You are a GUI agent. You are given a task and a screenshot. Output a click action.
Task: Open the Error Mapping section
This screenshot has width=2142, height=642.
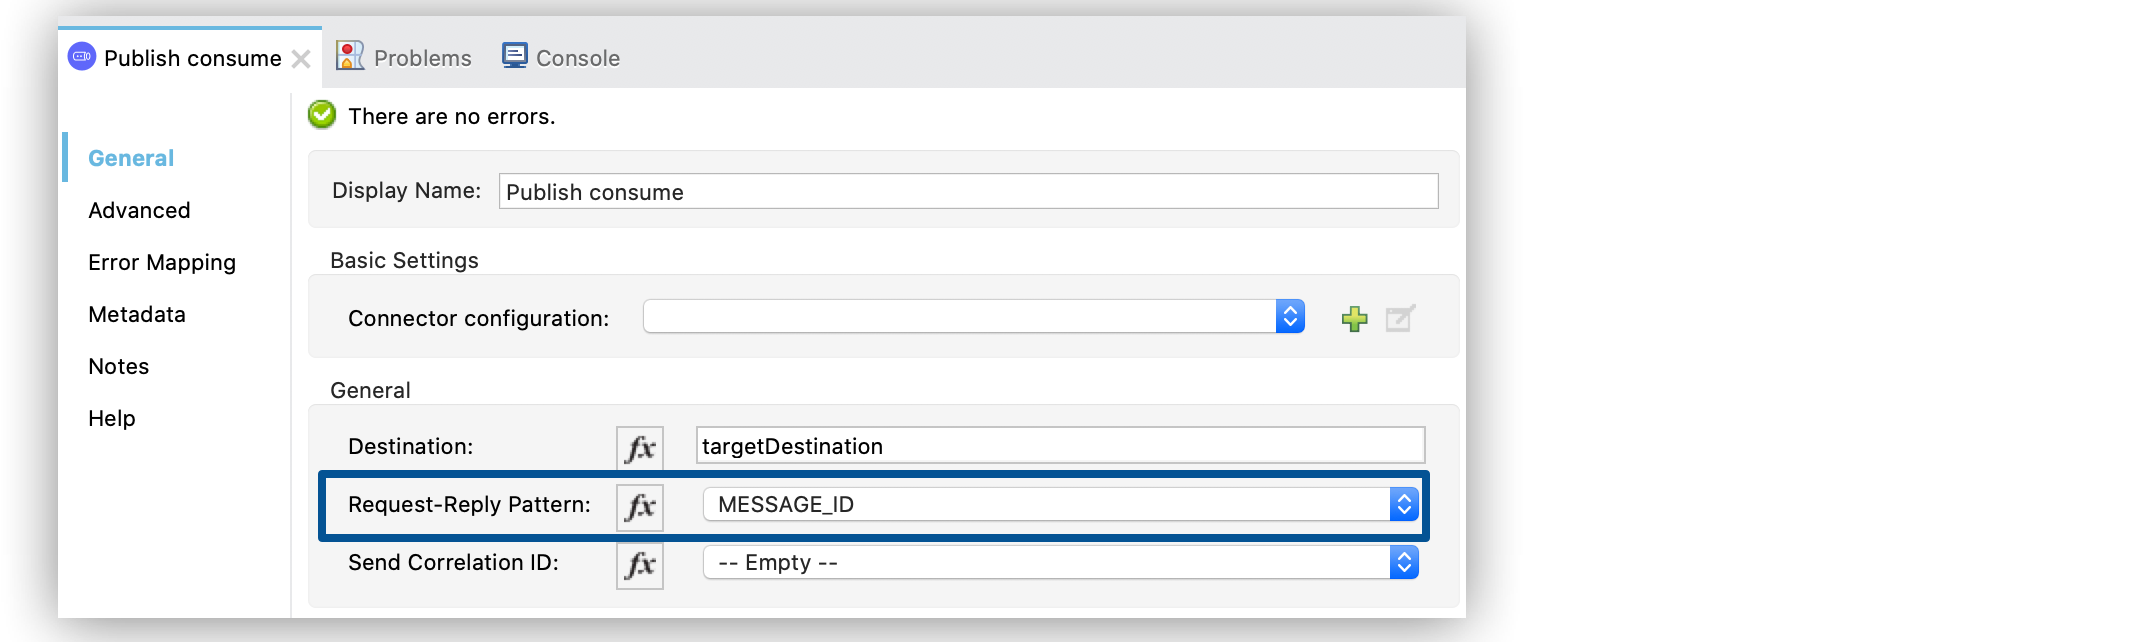click(162, 262)
